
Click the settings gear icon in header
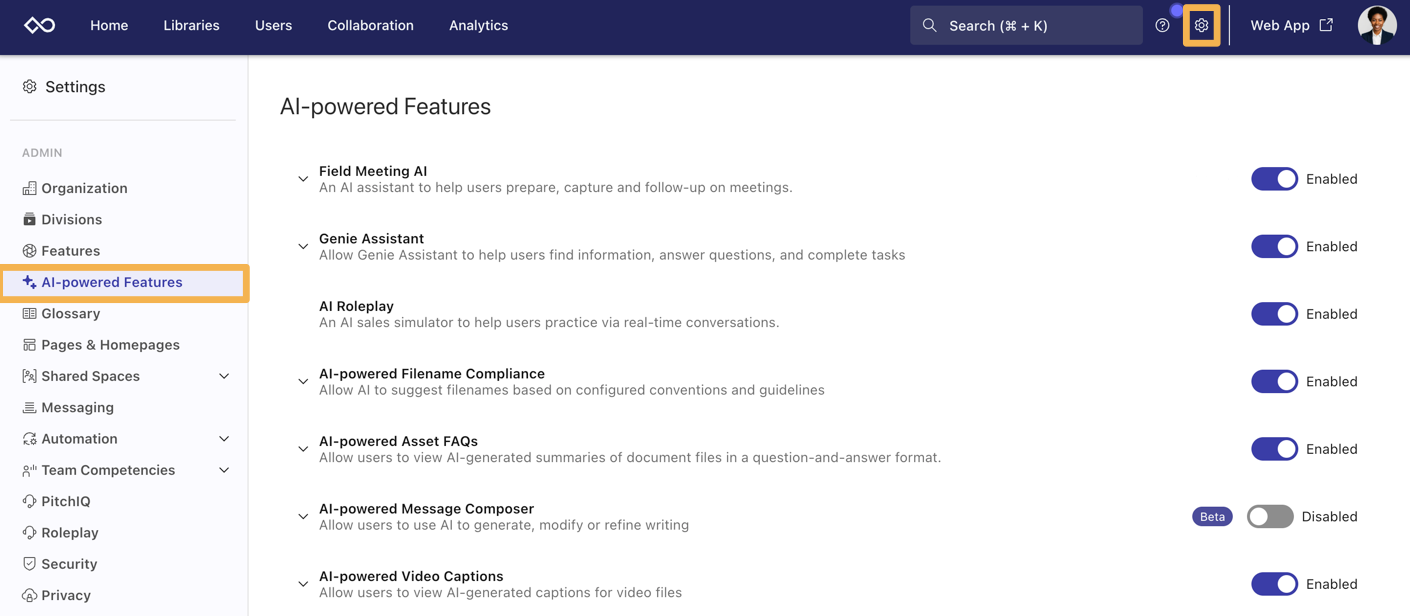(1201, 25)
